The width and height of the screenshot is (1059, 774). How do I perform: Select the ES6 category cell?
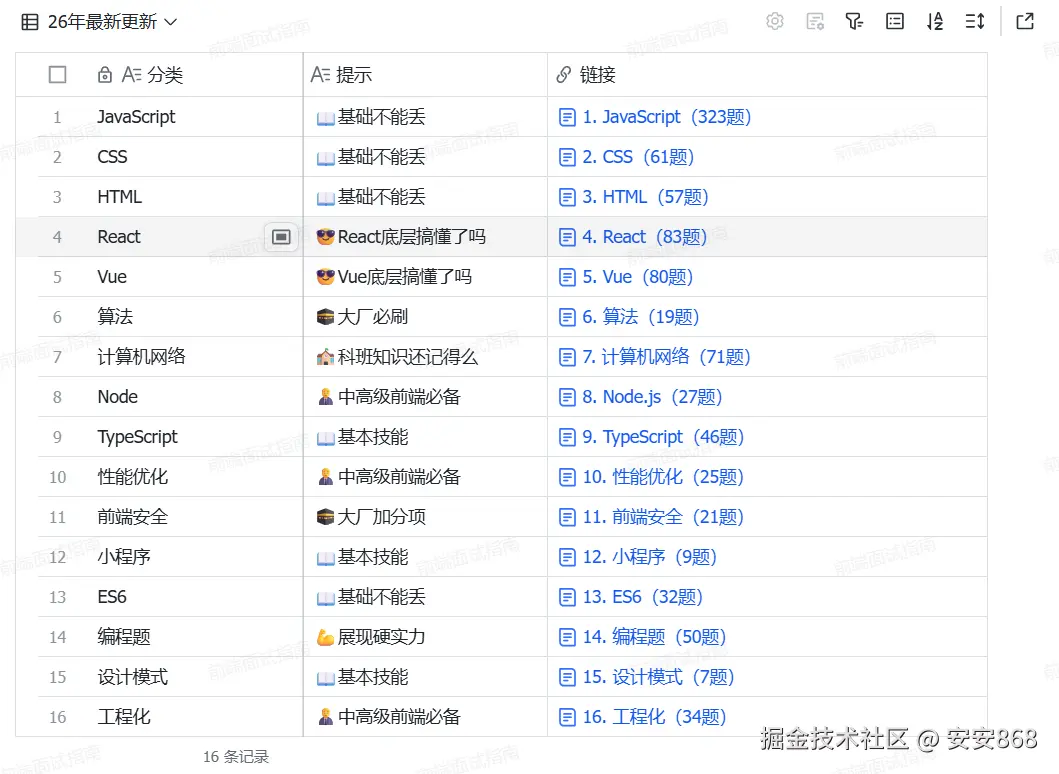coord(189,597)
